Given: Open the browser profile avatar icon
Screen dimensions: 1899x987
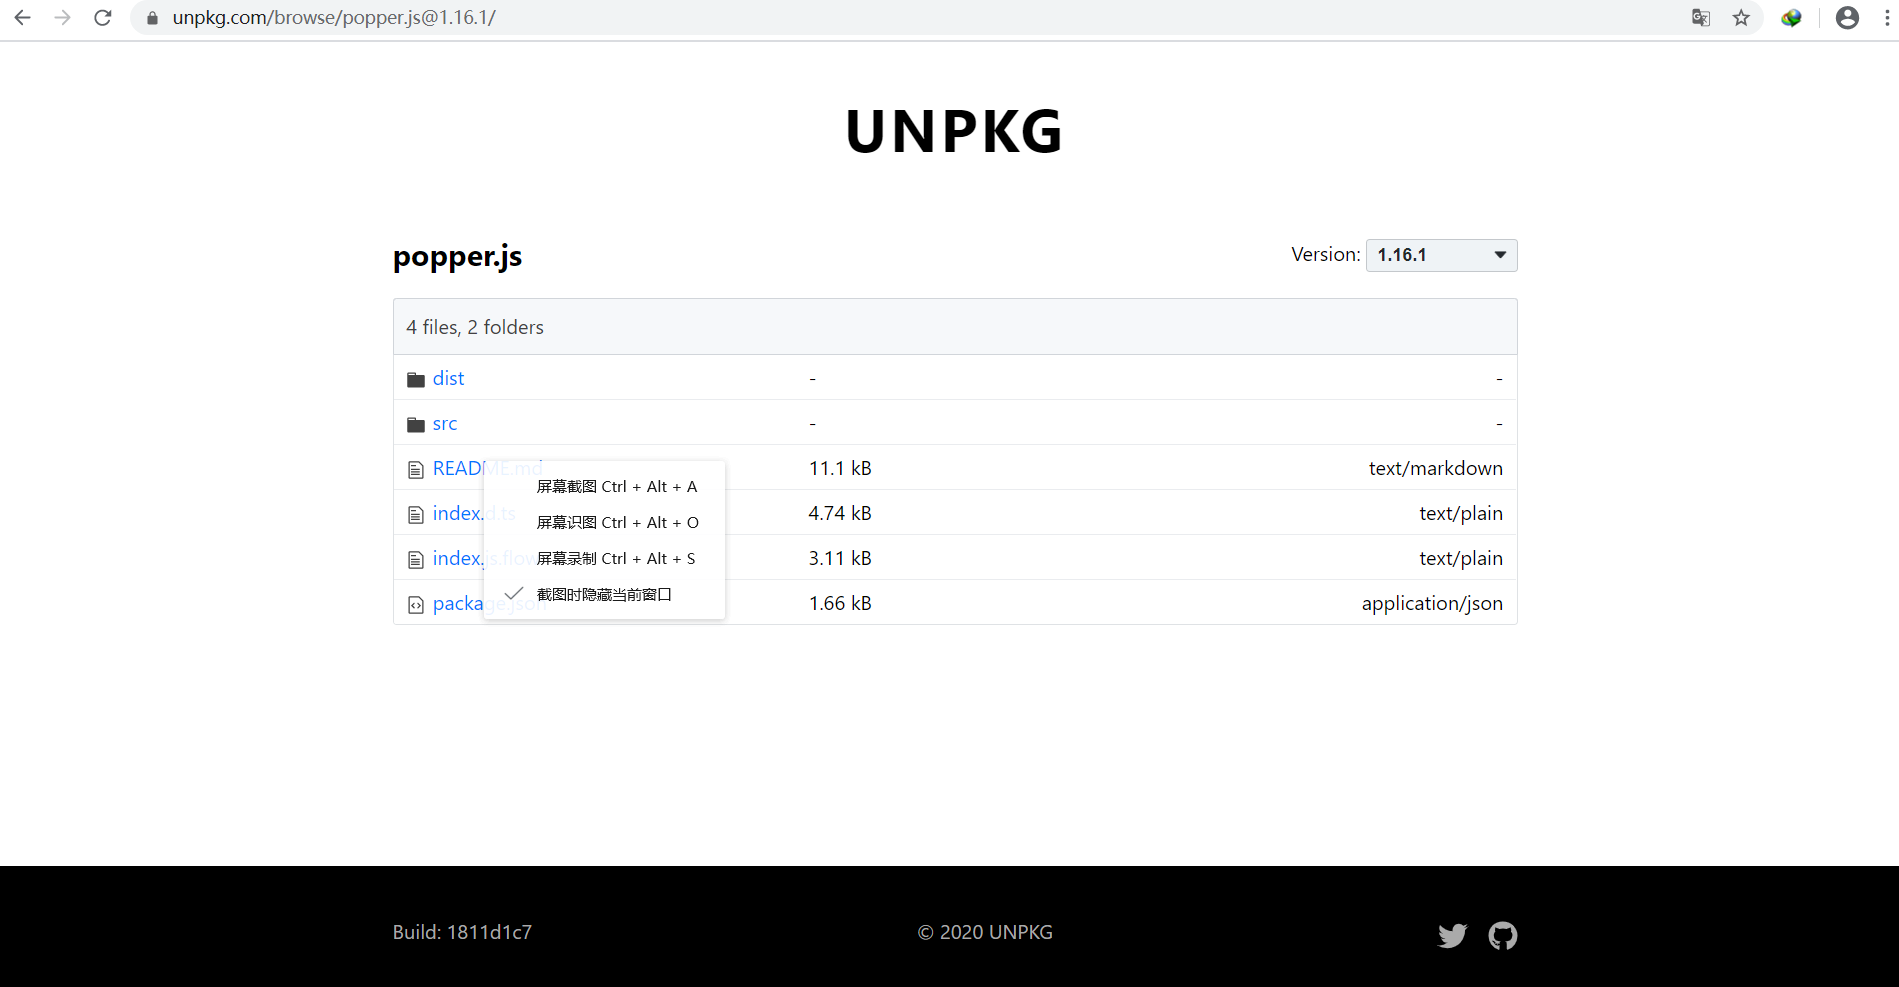Looking at the screenshot, I should (x=1847, y=17).
